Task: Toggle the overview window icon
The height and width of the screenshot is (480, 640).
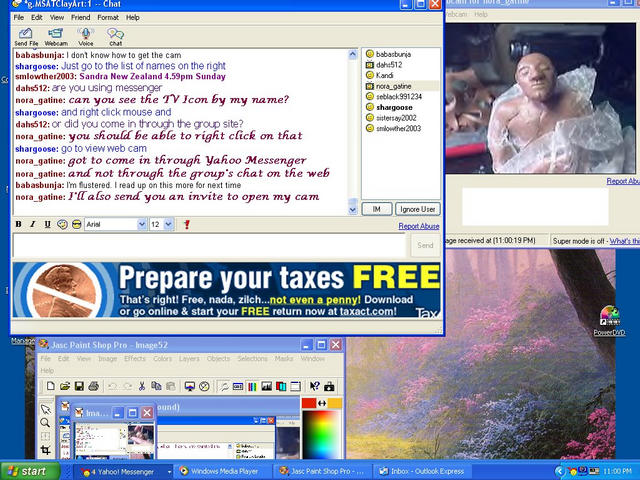Action: point(296,386)
